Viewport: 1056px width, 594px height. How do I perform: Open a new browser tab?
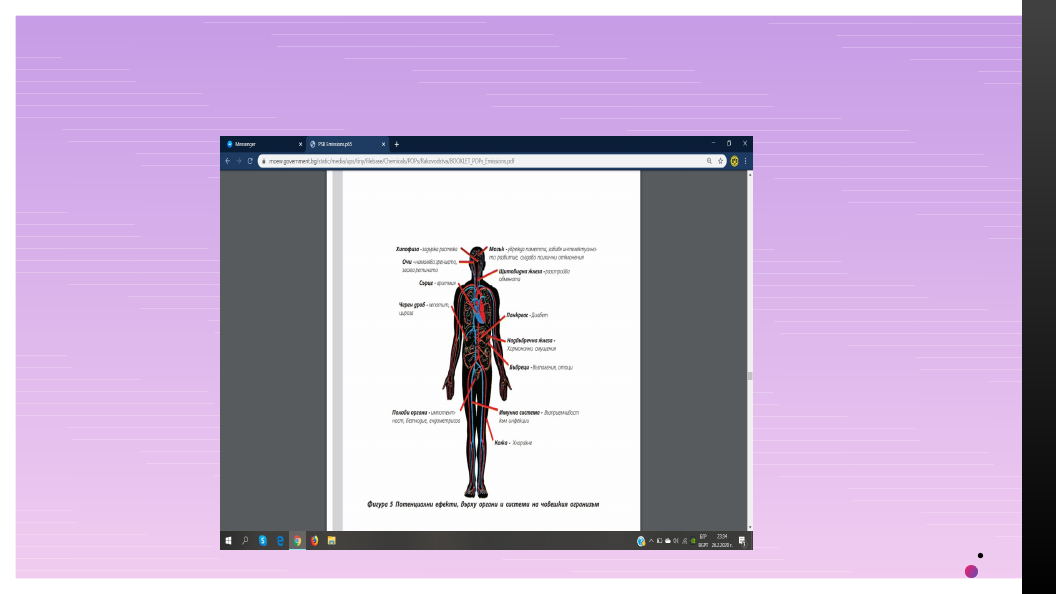pyautogui.click(x=397, y=144)
